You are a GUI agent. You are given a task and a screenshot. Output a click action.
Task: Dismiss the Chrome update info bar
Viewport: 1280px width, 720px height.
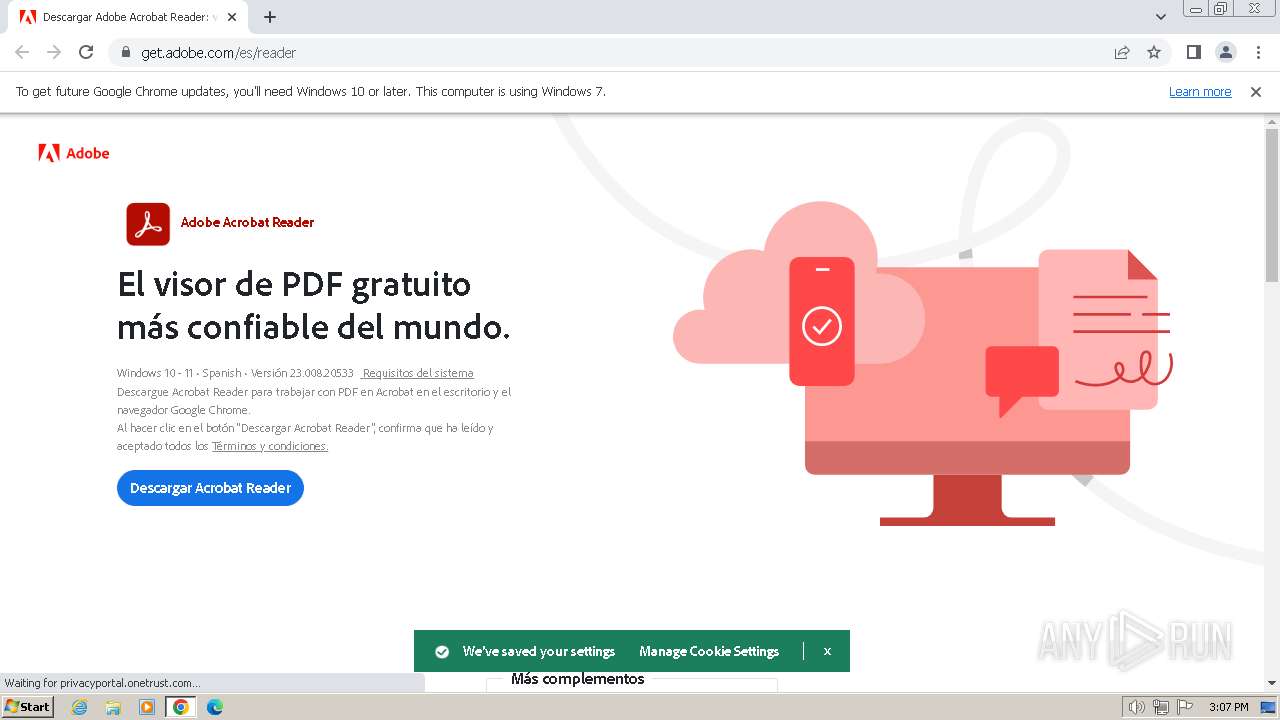point(1256,91)
